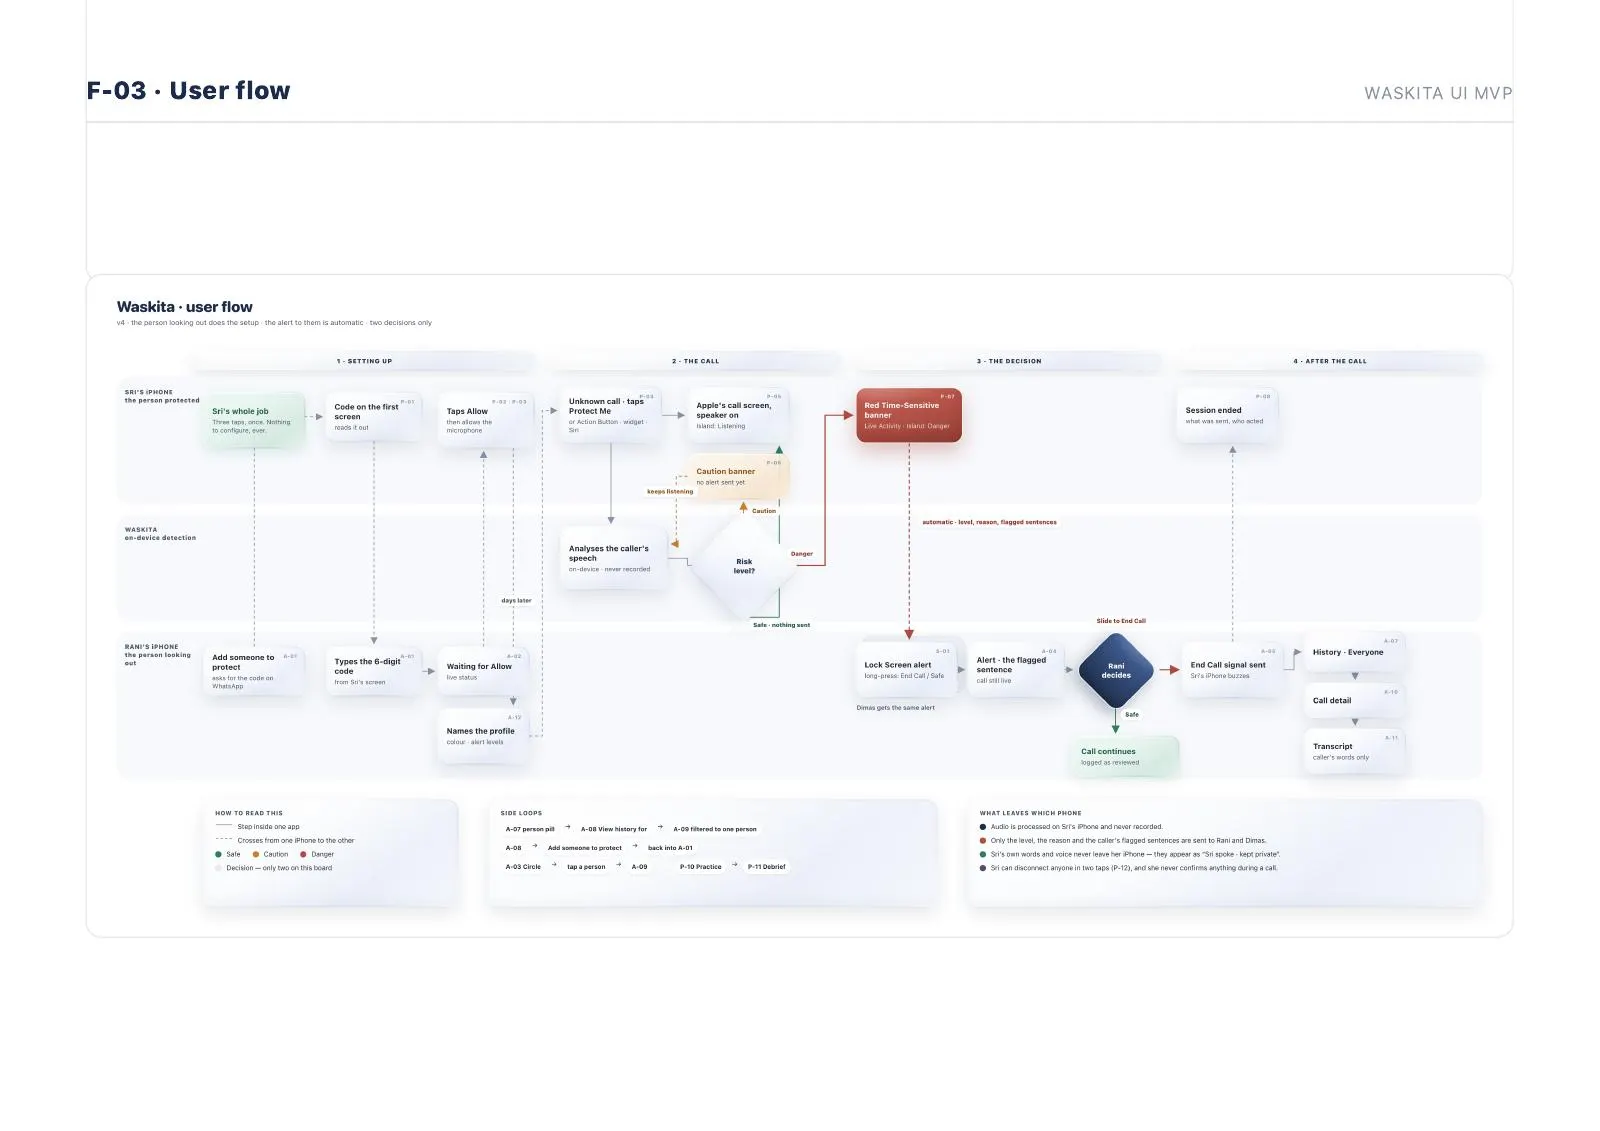Viewport: 1600px width, 1131px height.
Task: Click the "A-03 Circle" side loop chip
Action: tap(523, 867)
